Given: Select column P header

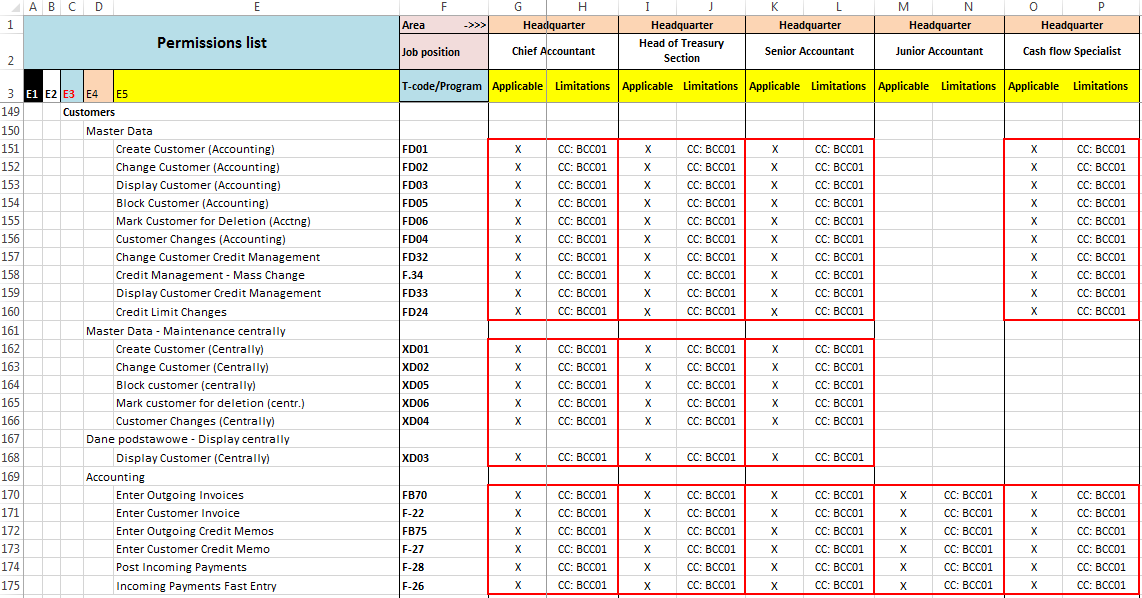Looking at the screenshot, I should [x=1100, y=7].
